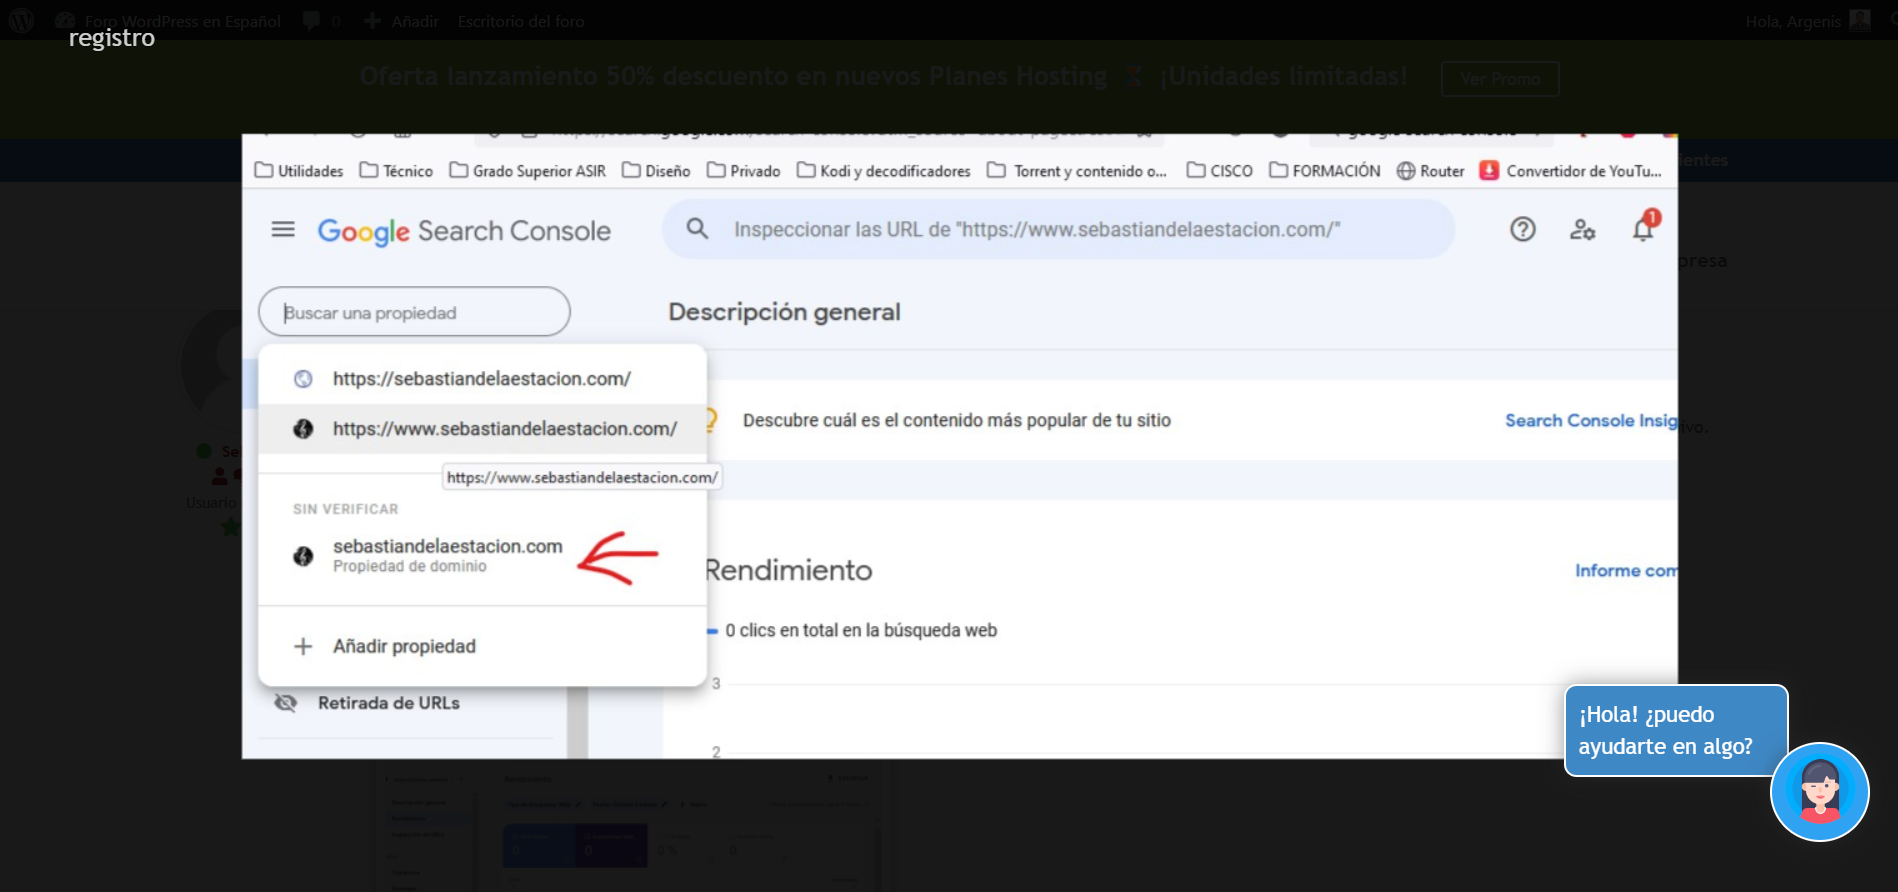Open Convertidor de YouTu... bookmark icon

tap(1489, 170)
